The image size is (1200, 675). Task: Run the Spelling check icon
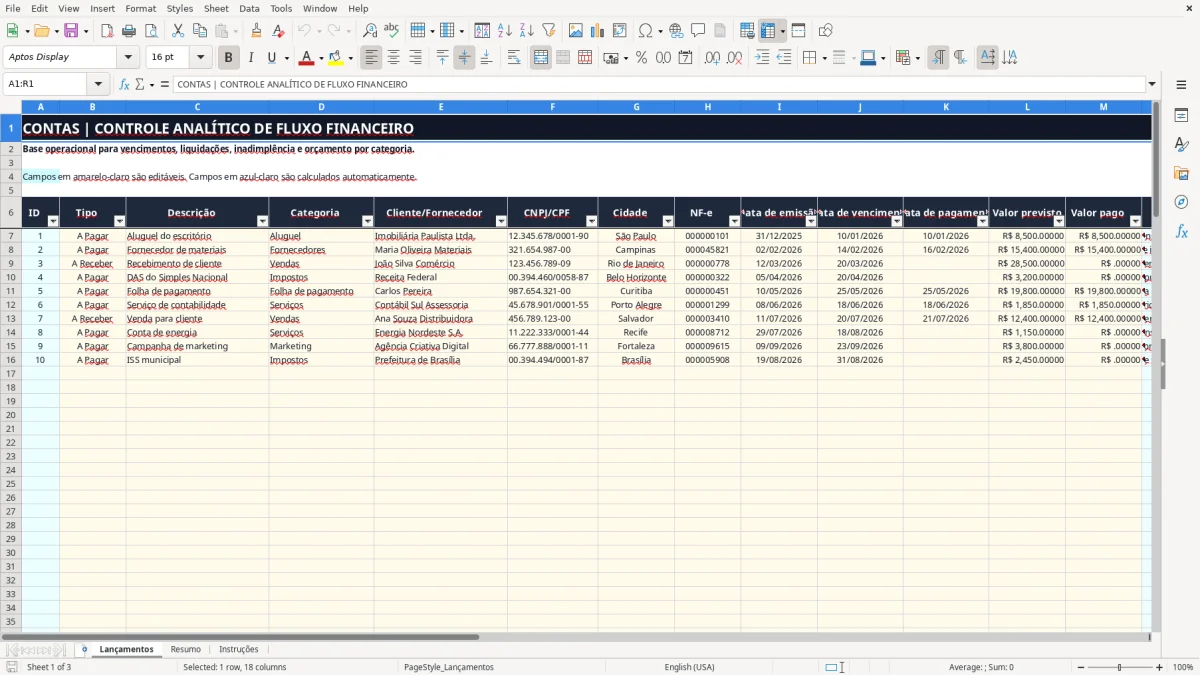[392, 31]
